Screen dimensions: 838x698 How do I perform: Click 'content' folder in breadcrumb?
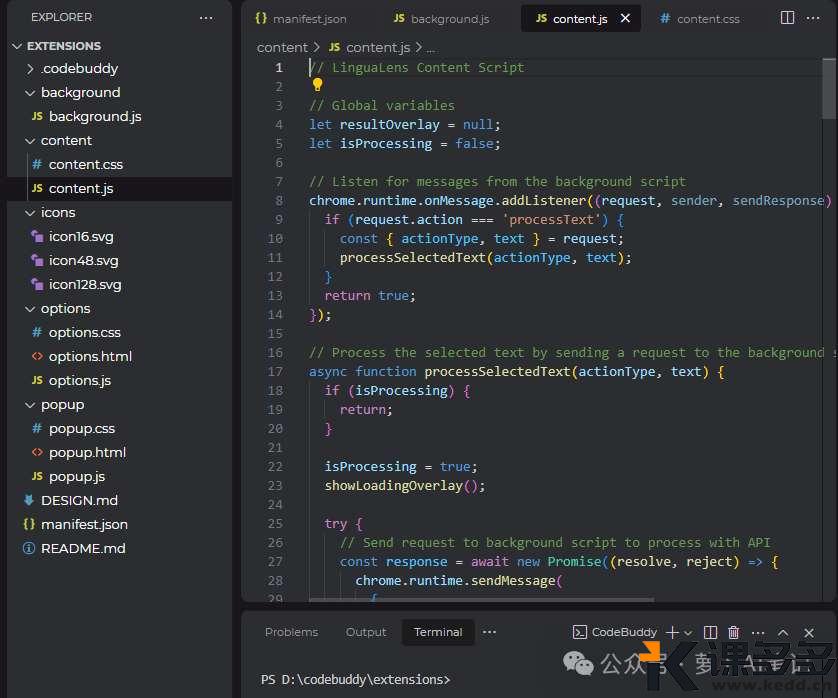click(x=282, y=48)
